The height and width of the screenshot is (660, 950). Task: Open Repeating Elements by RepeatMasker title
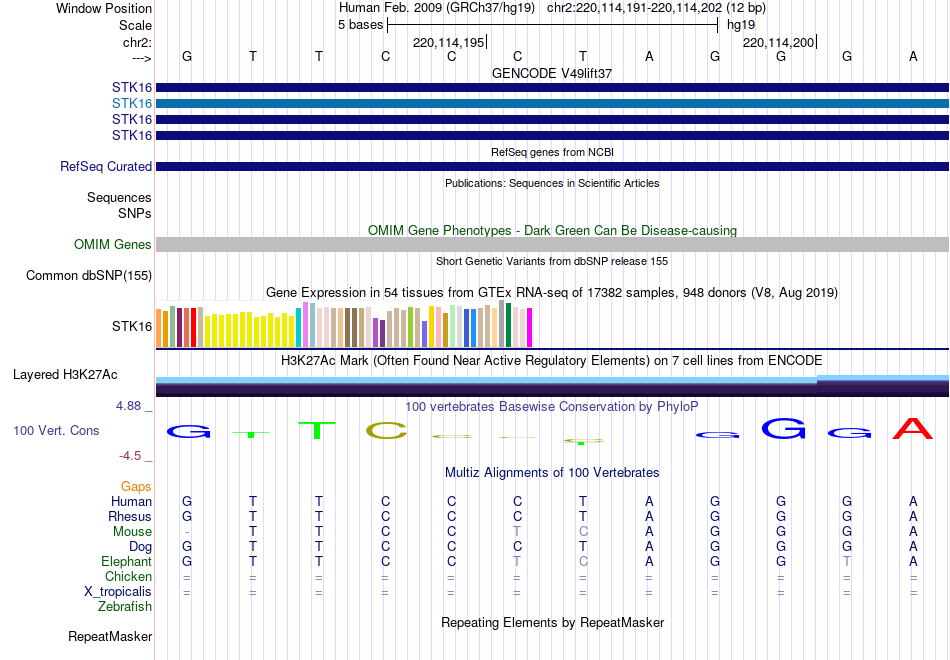[x=552, y=623]
